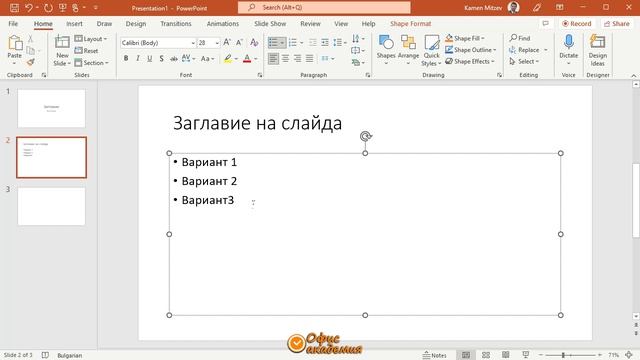Clear all formatting icon
Screen dimensions: 640x360
(254, 42)
